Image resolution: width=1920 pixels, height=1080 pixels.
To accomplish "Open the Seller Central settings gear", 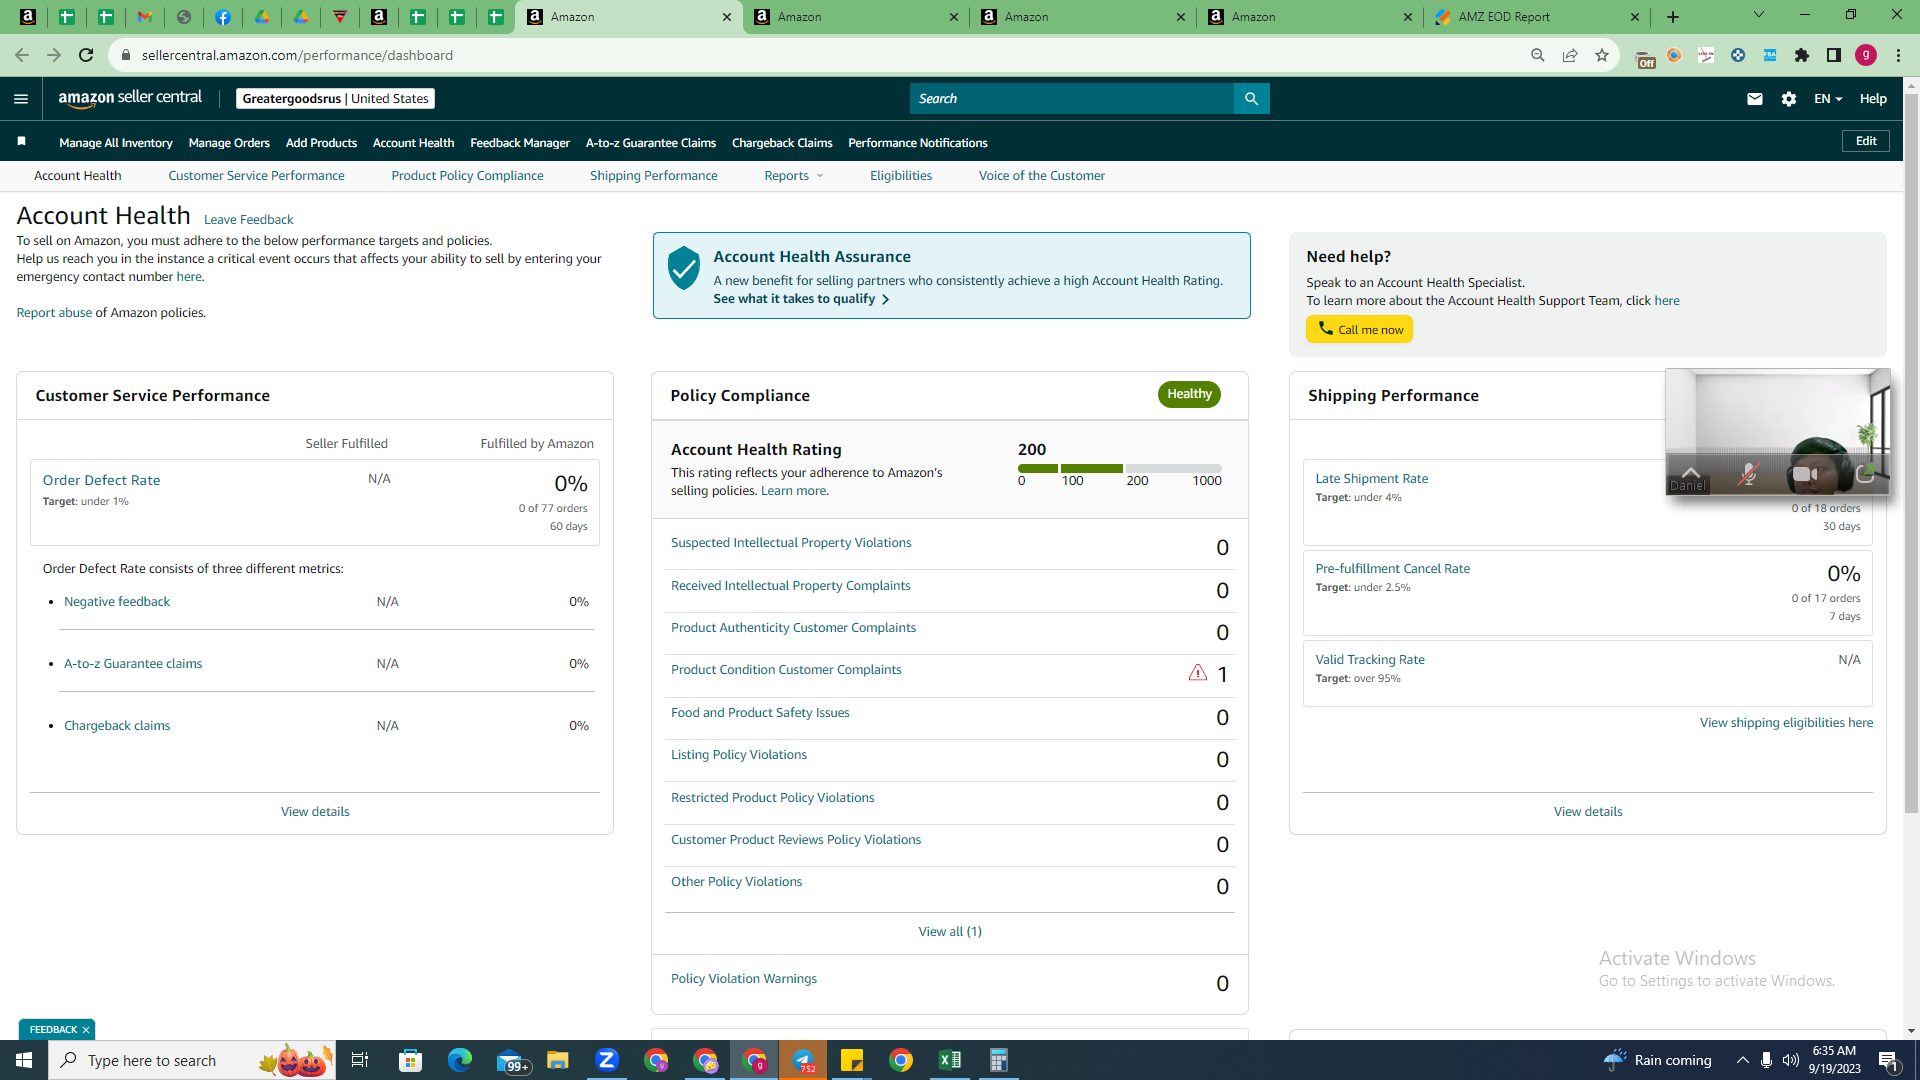I will (x=1789, y=99).
